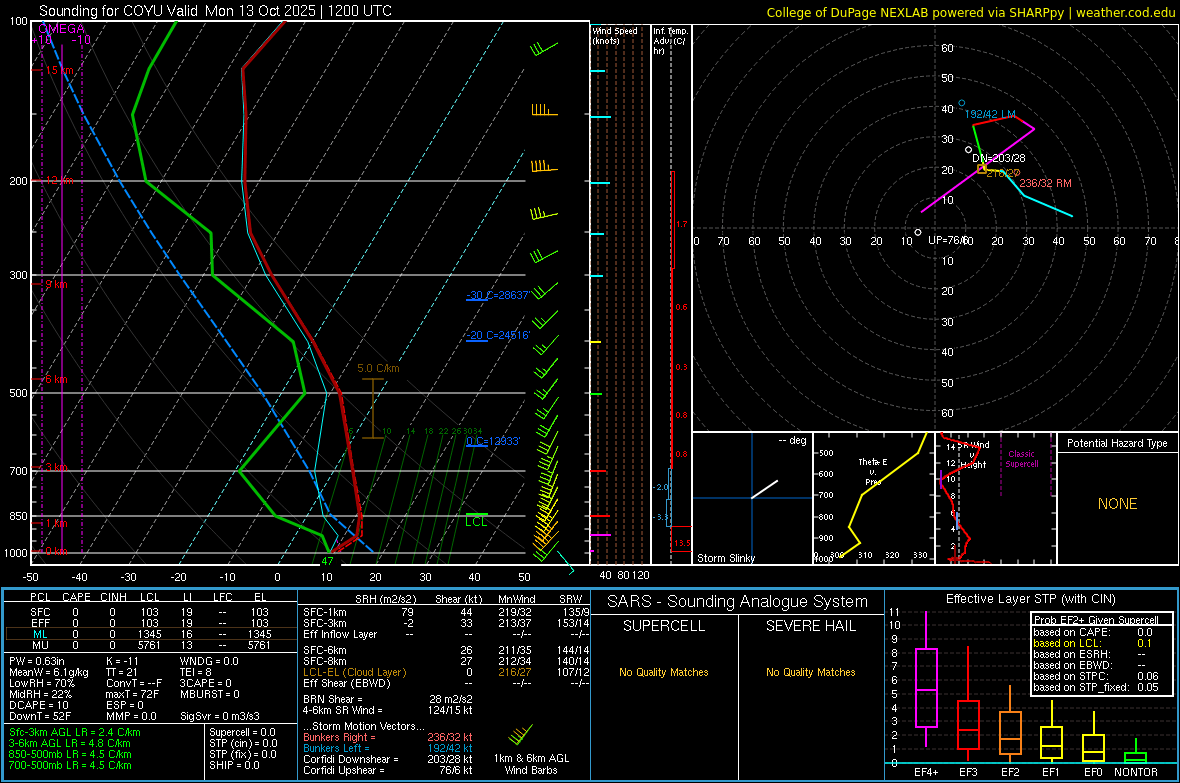Click the 1km & 6km AGL wind barb symbol
1180x783 pixels.
click(x=521, y=734)
